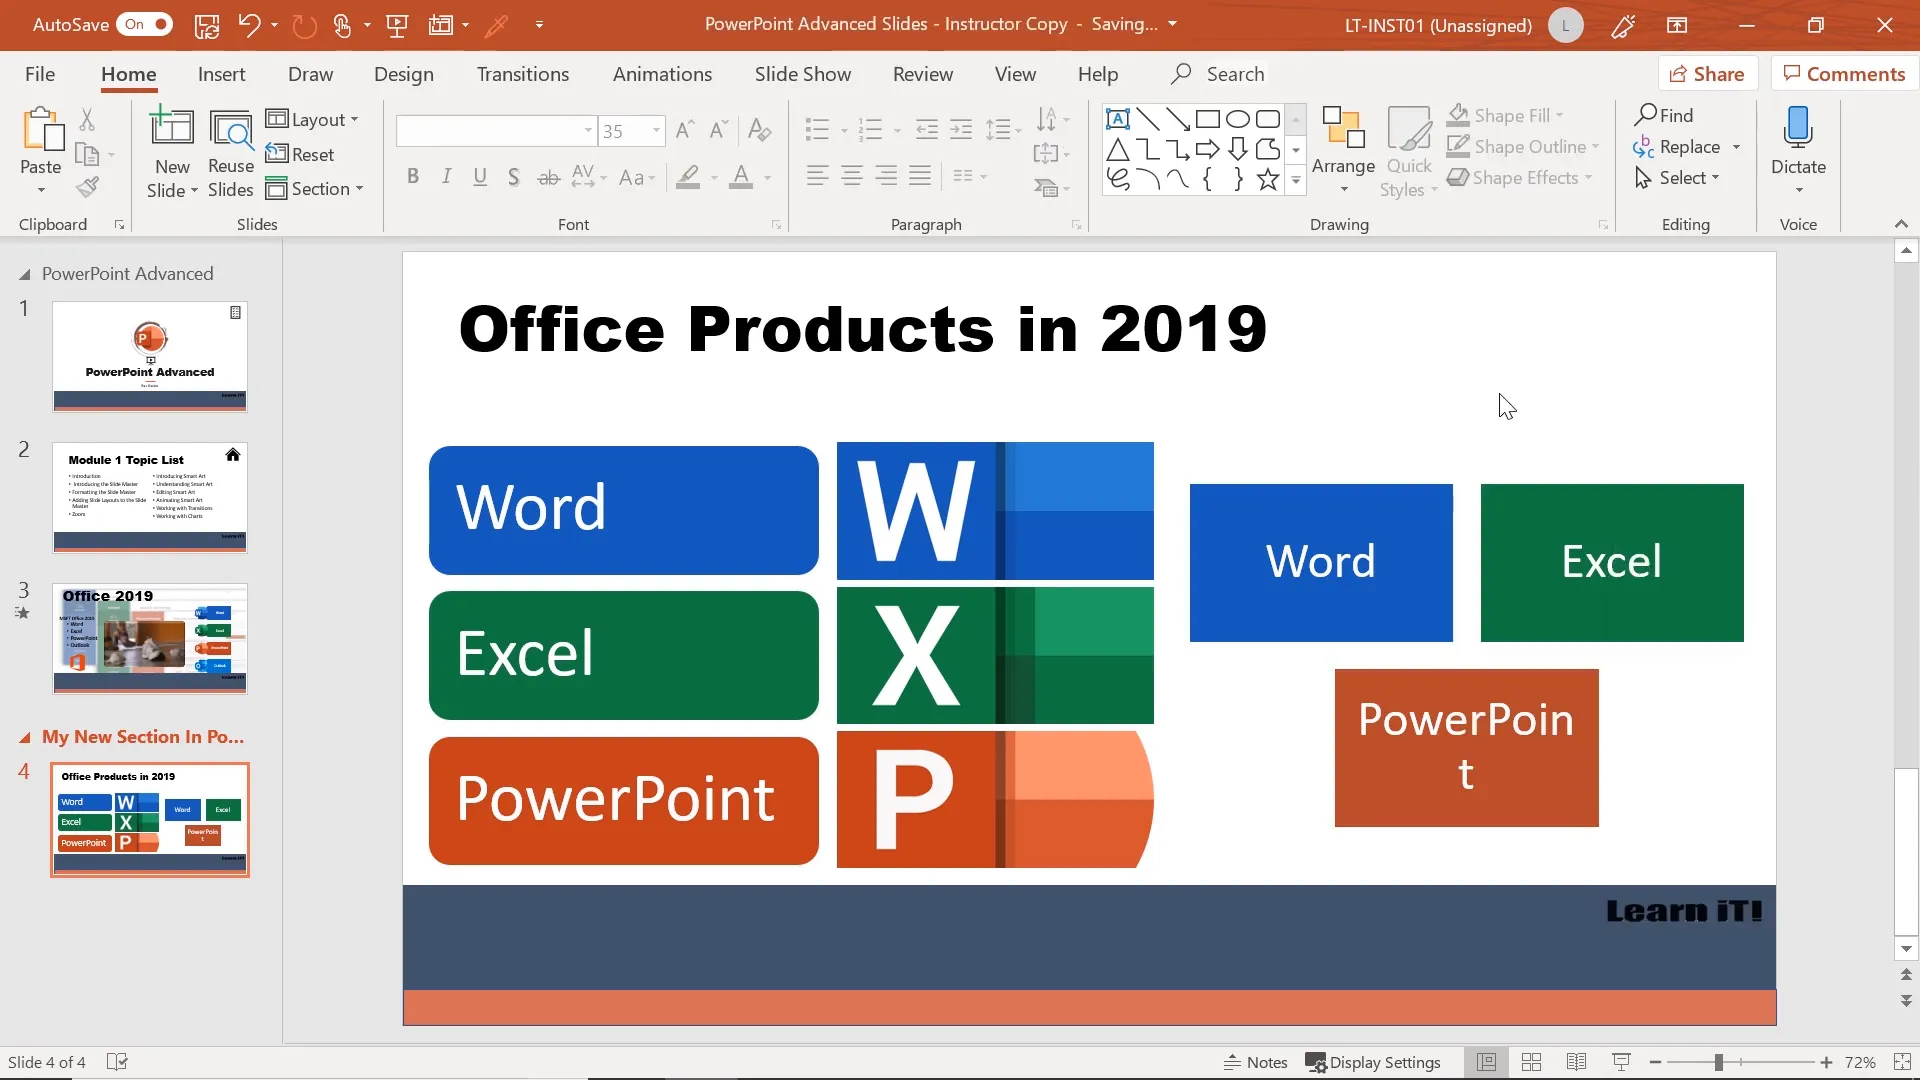Image resolution: width=1920 pixels, height=1080 pixels.
Task: Clear all formatting icon
Action: tap(759, 130)
